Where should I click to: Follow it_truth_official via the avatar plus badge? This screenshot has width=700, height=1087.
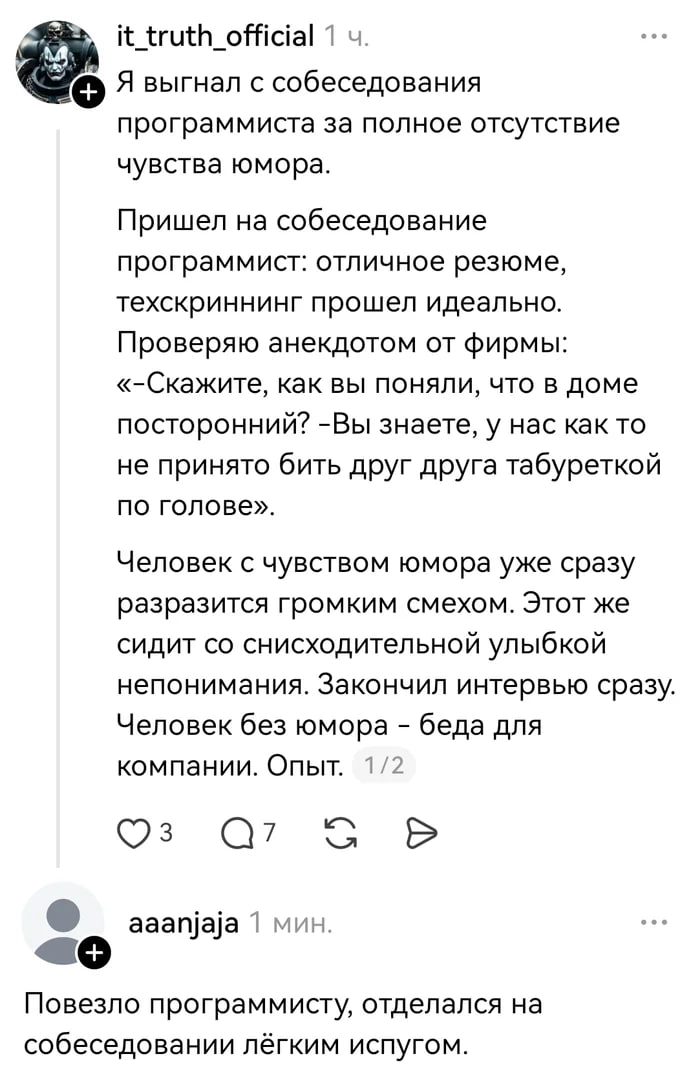point(89,94)
